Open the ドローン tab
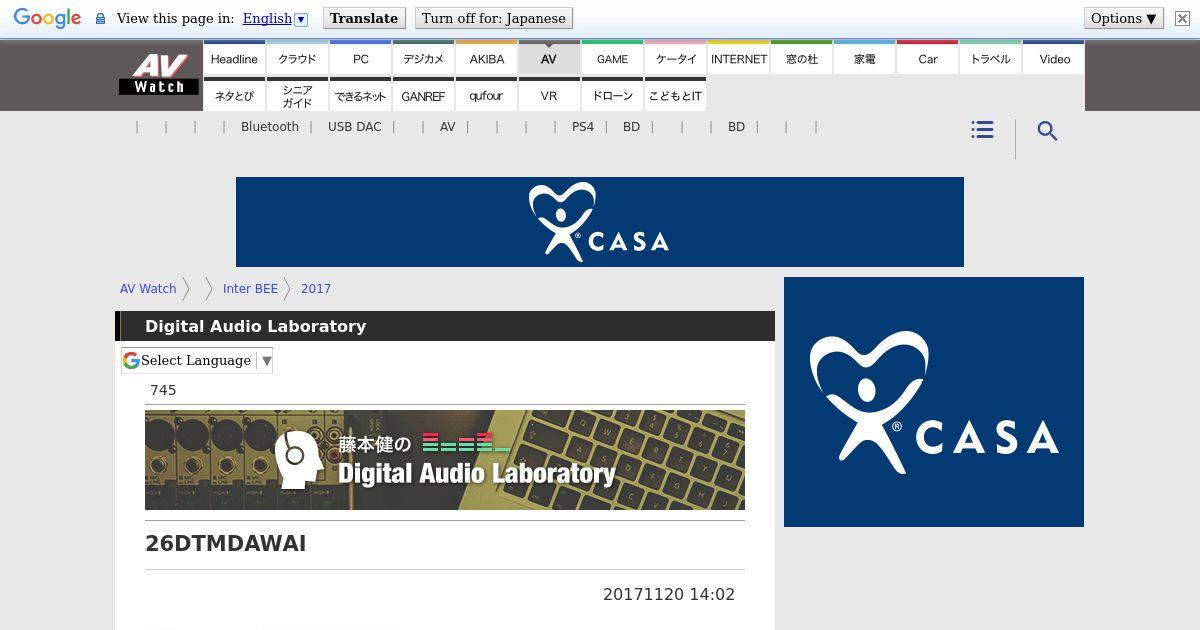Viewport: 1200px width, 630px height. pos(612,95)
